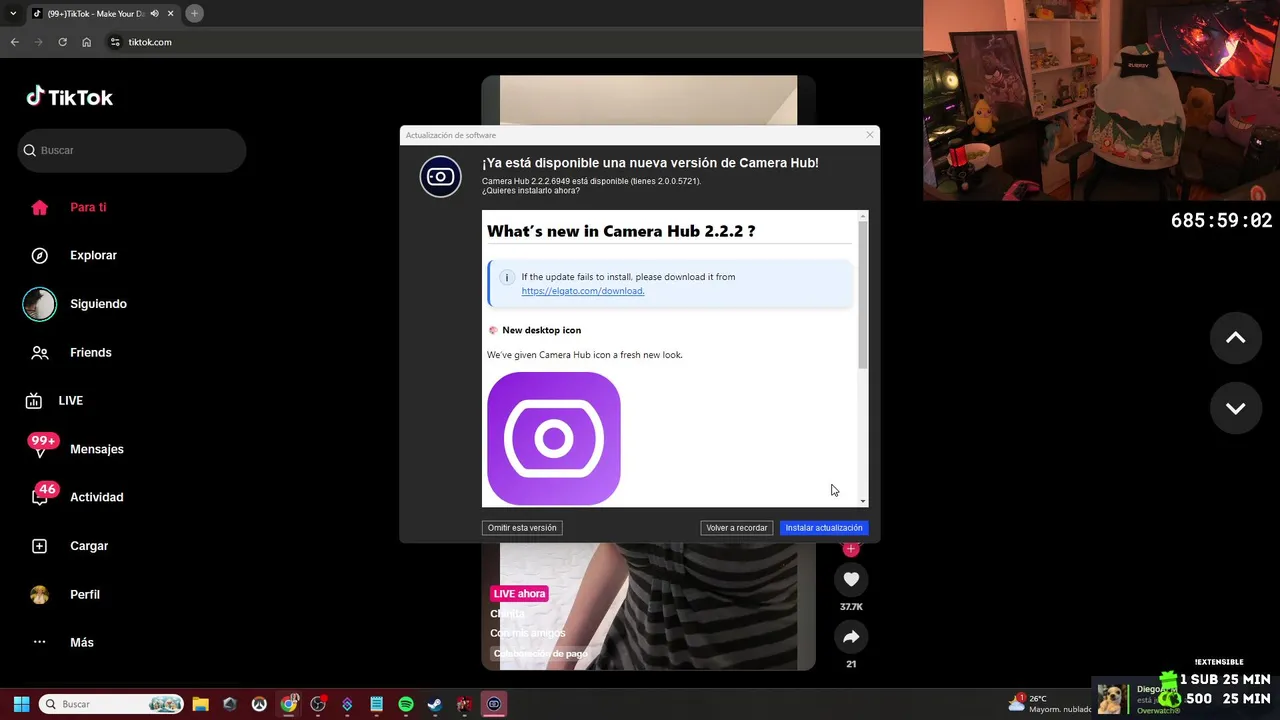Image resolution: width=1280 pixels, height=720 pixels.
Task: Mute the TikTok tab audio icon
Action: 155,13
